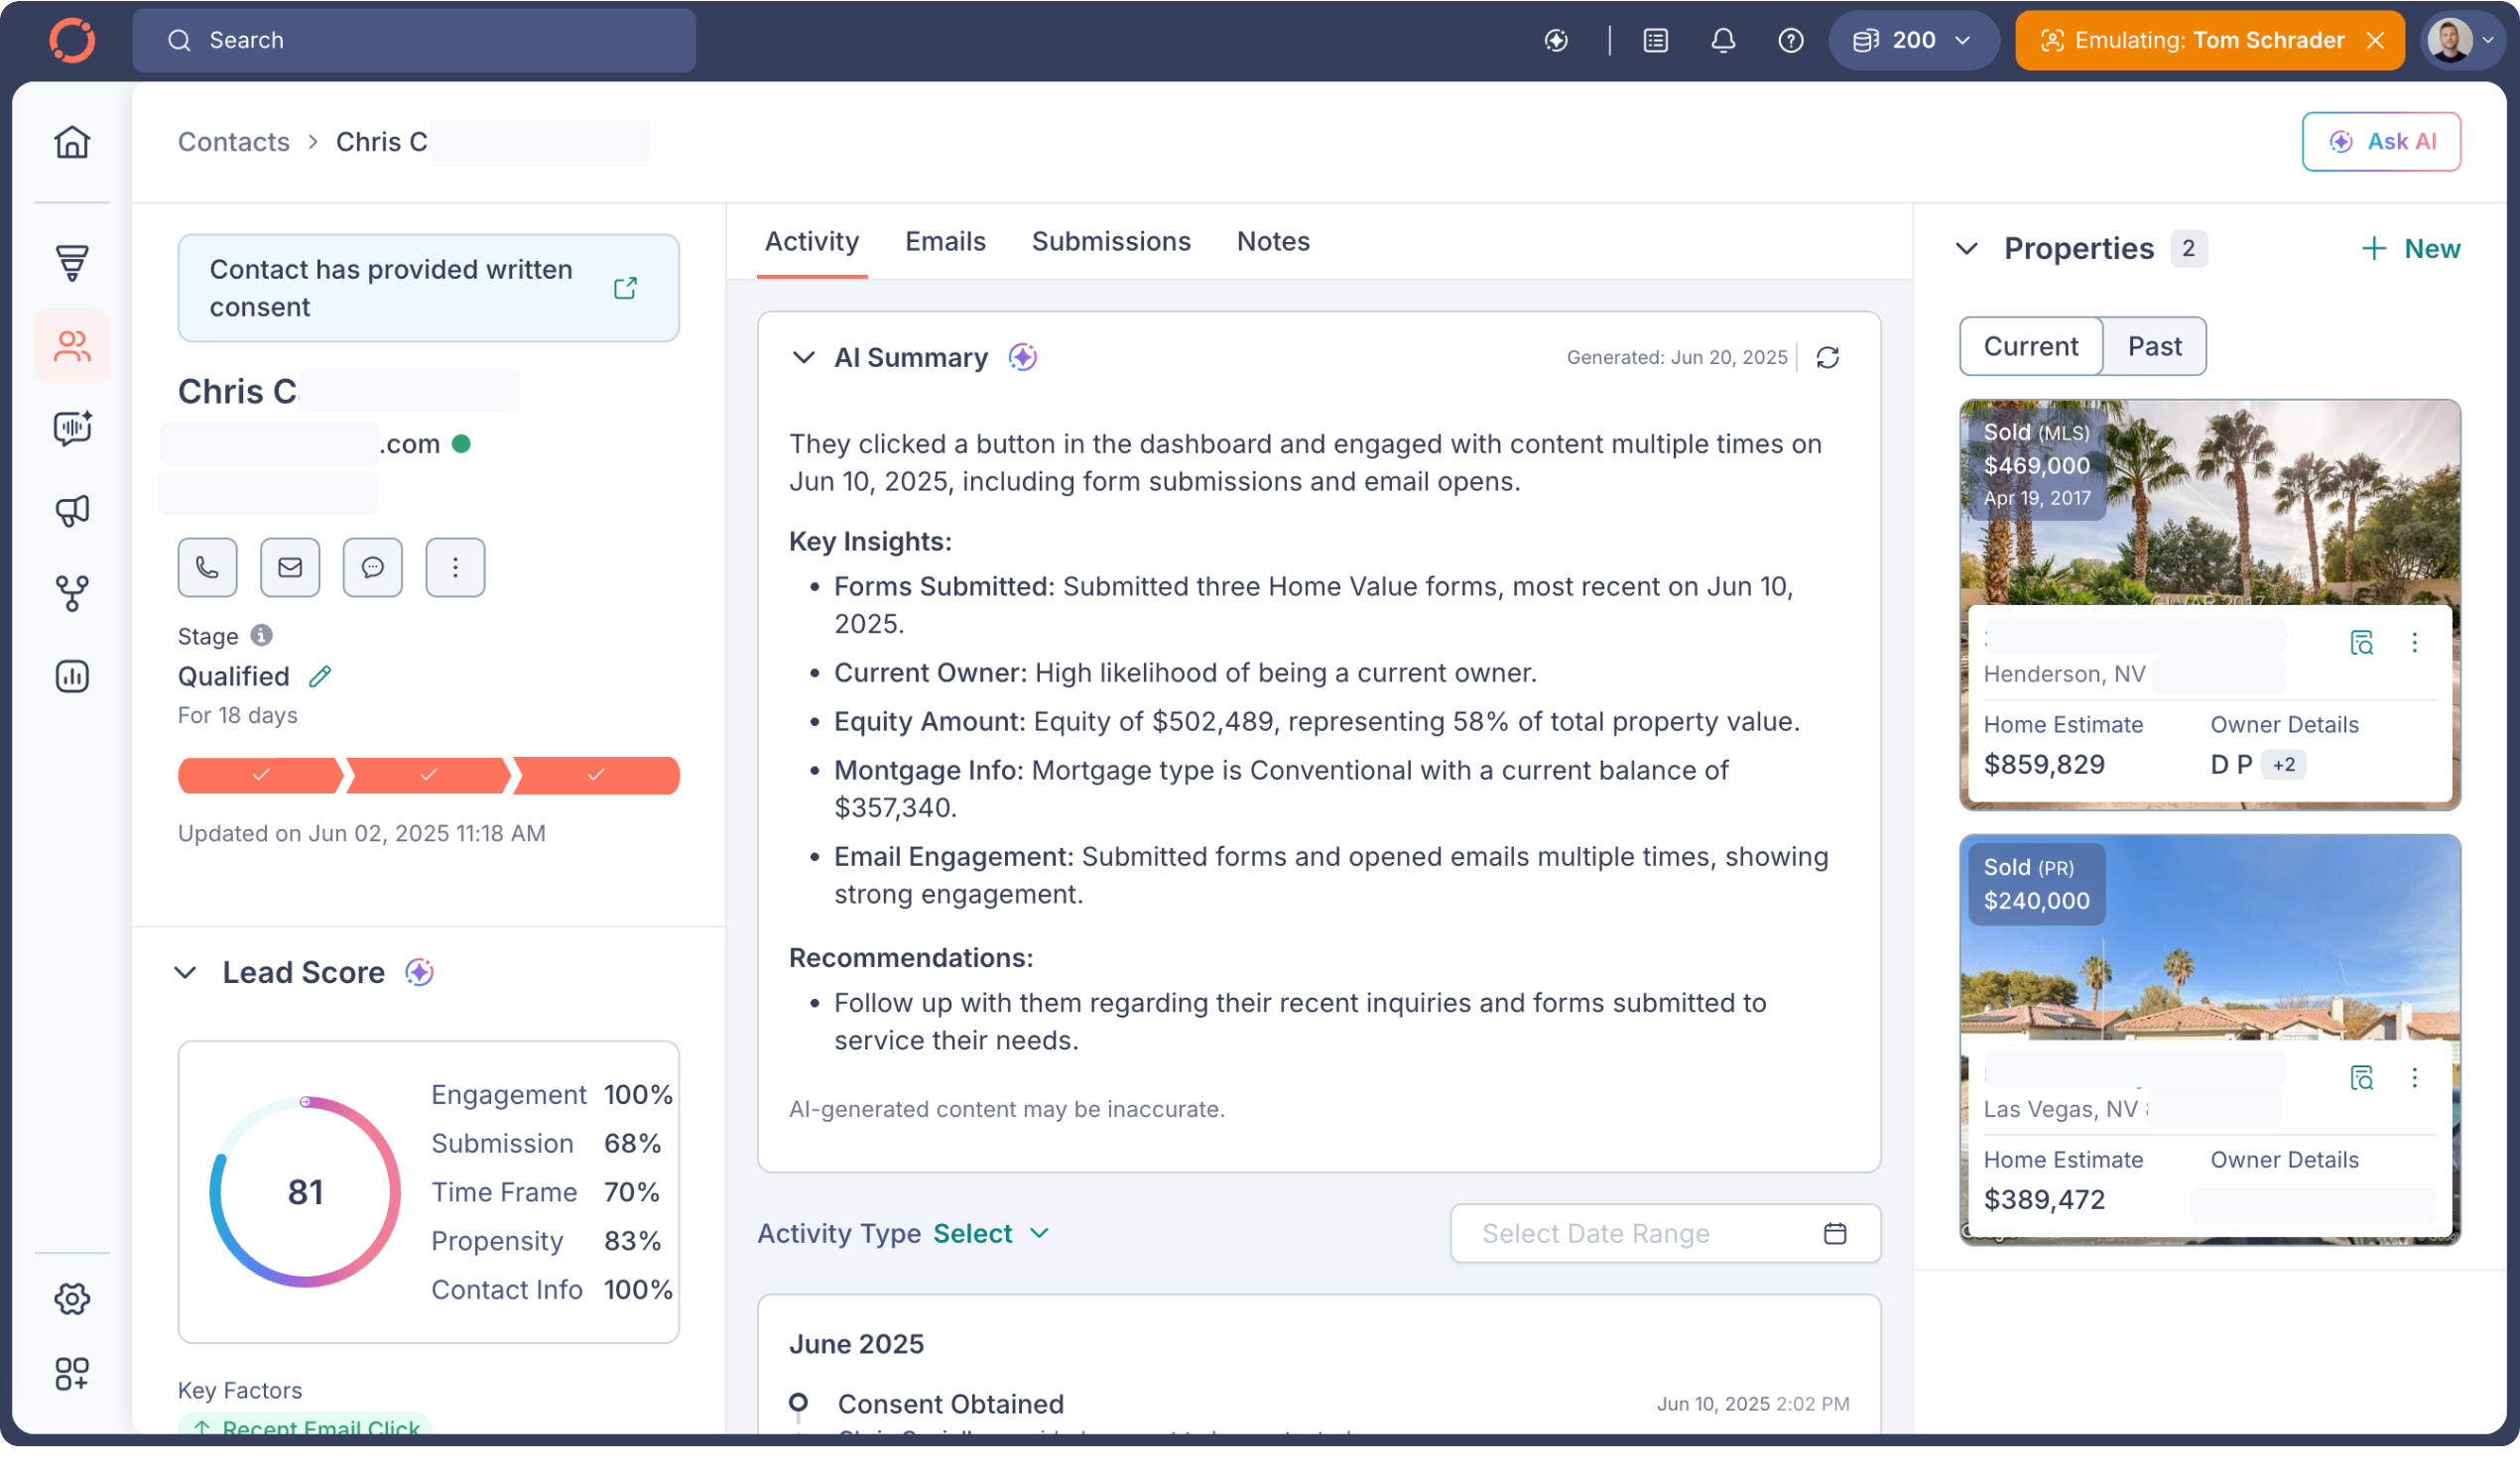Switch properties to Past
This screenshot has height=1471, width=2520.
pos(2154,347)
